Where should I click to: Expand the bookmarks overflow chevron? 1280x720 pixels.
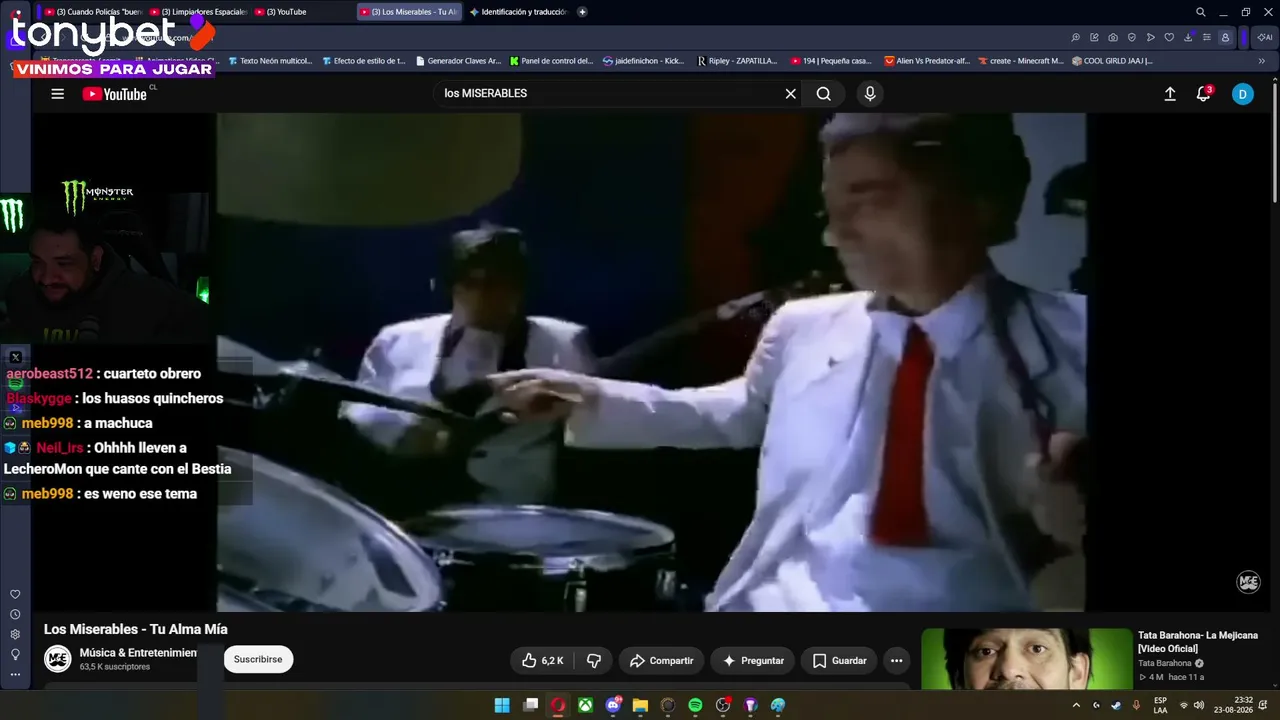[x=1261, y=61]
